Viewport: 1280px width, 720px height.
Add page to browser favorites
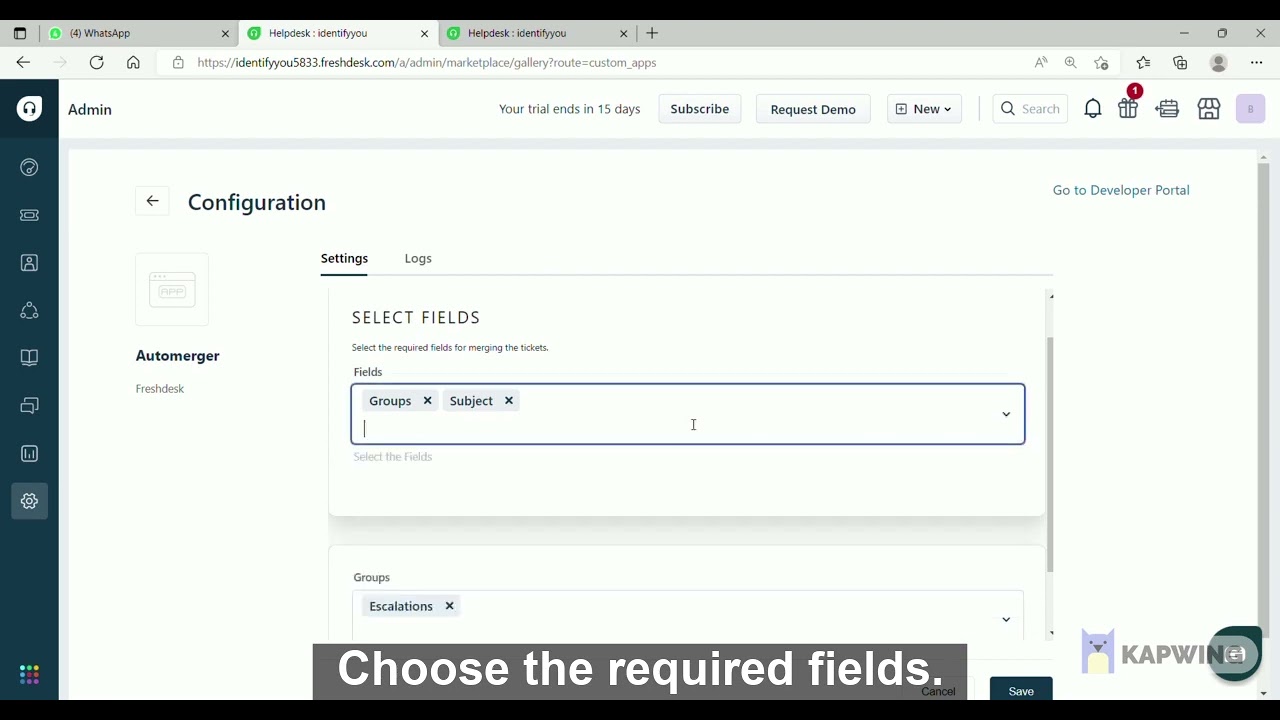(x=1101, y=62)
